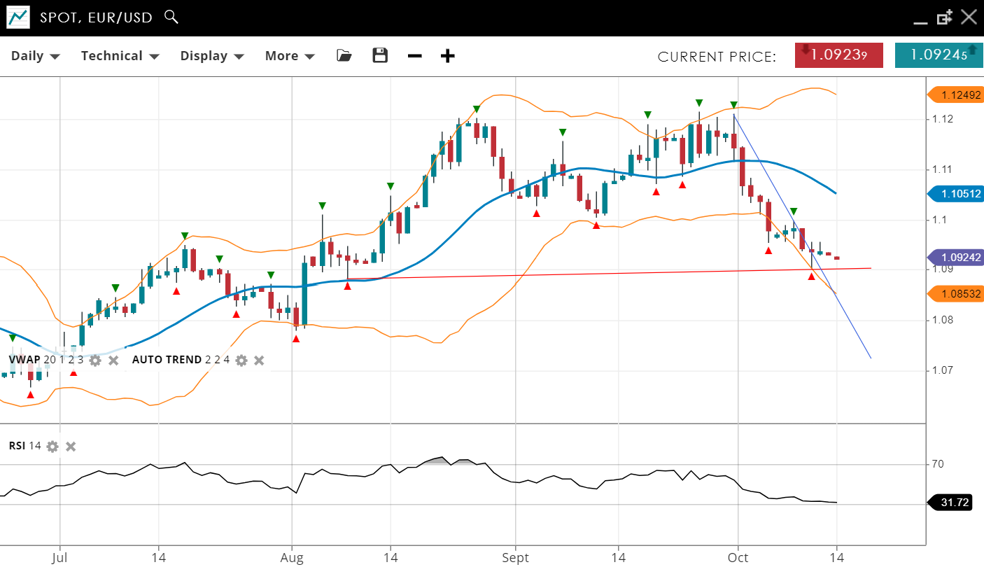Open Auto Trend settings gear

click(241, 360)
